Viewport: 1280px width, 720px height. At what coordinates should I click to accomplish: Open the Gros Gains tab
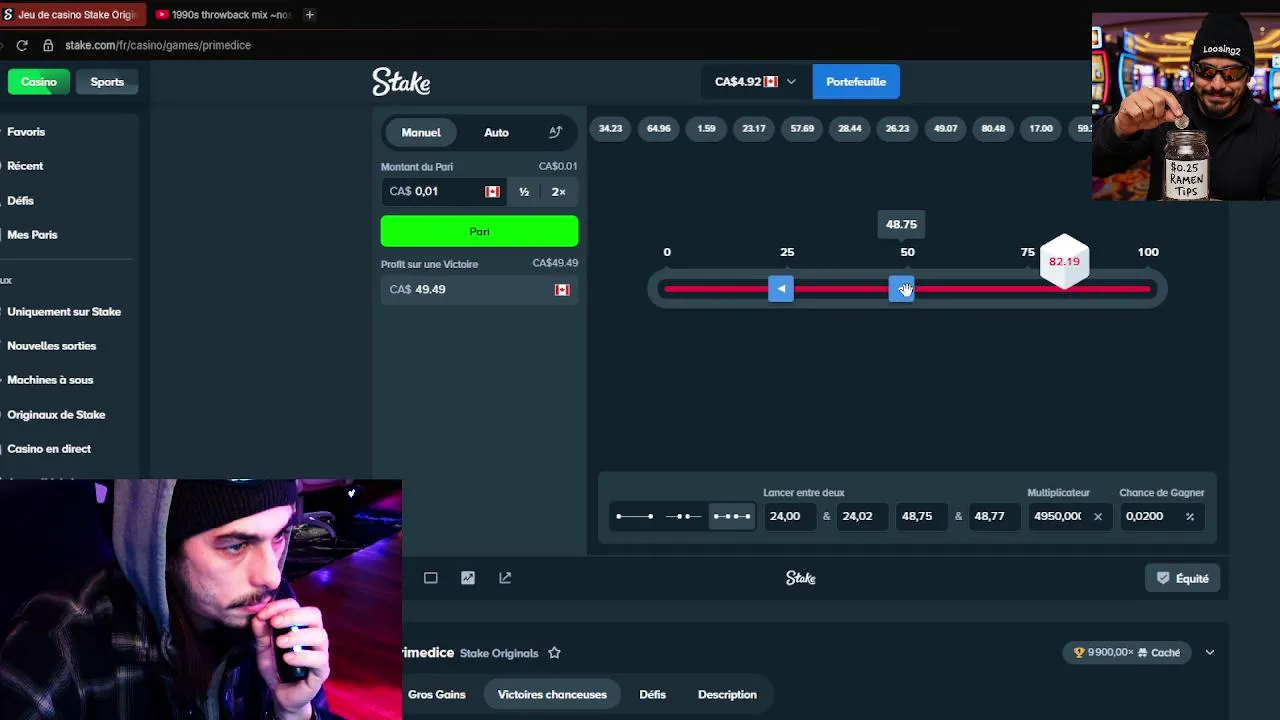click(x=437, y=694)
